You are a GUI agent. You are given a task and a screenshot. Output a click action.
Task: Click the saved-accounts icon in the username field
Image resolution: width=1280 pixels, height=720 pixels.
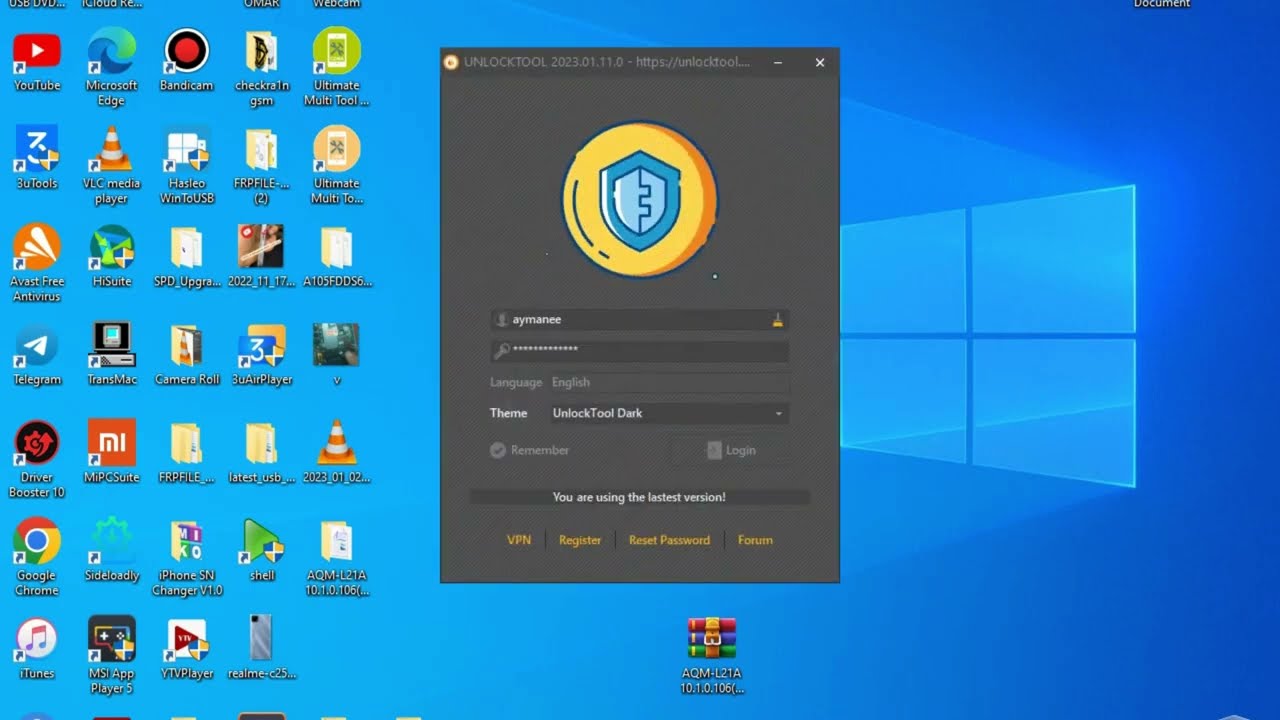777,320
